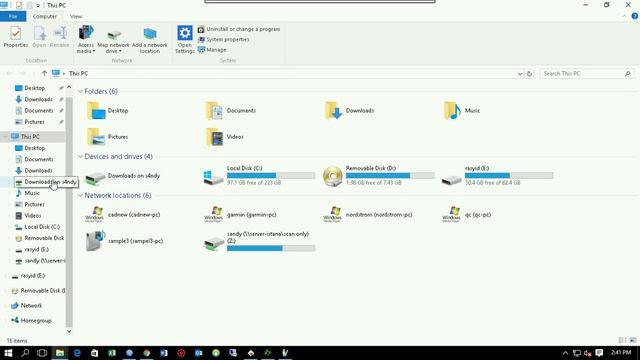The width and height of the screenshot is (640, 360).
Task: Select nordstrom (nordstrom-pc) network location
Action: coord(367,215)
